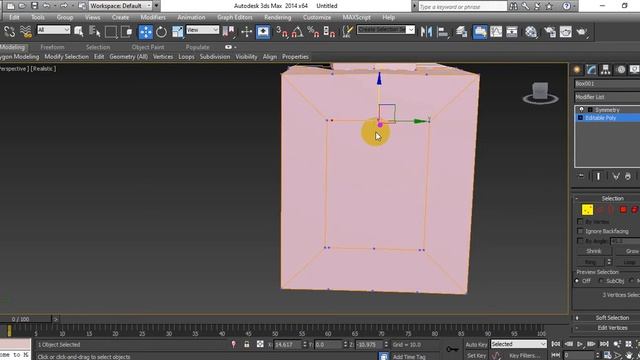Click the Bind to Space Warp tool

click(x=26, y=32)
